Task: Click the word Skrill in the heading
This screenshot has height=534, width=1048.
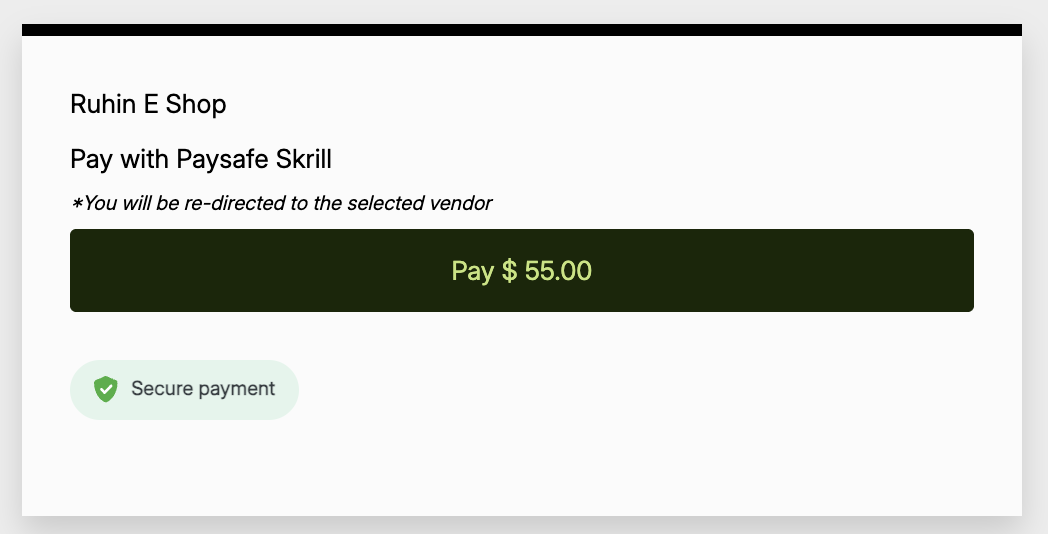Action: [299, 159]
